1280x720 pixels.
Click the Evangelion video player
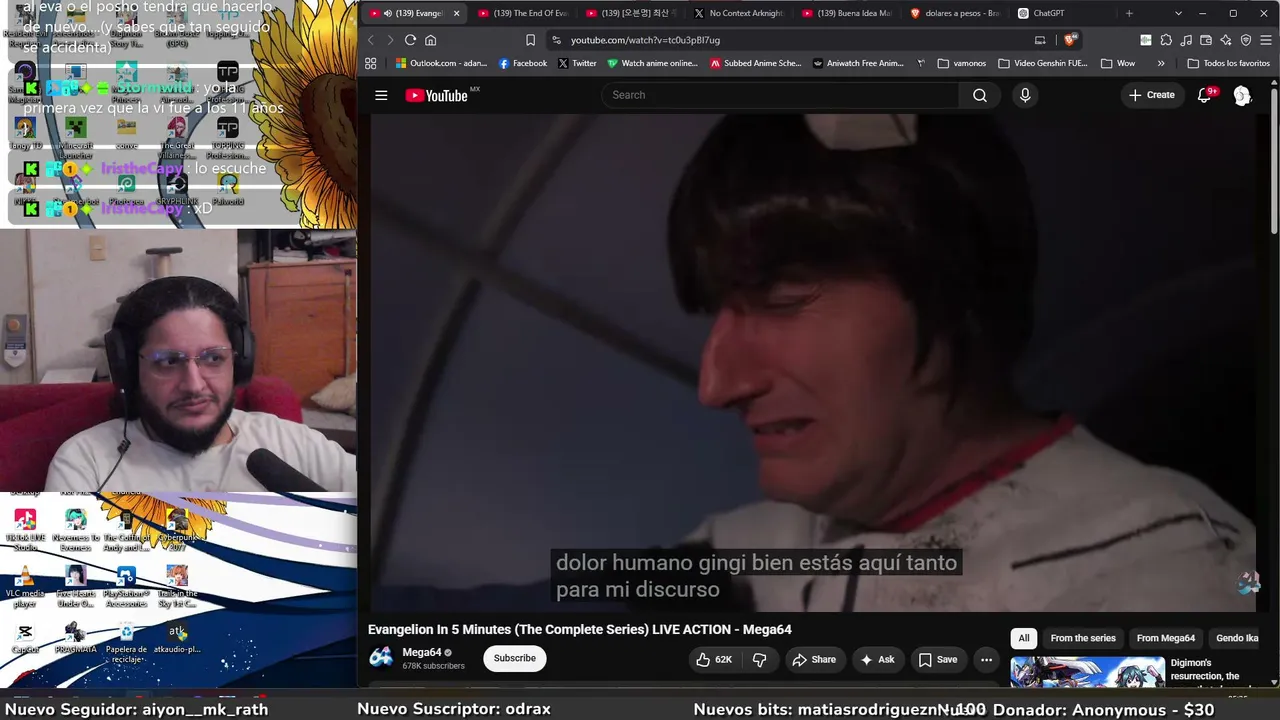tap(813, 362)
